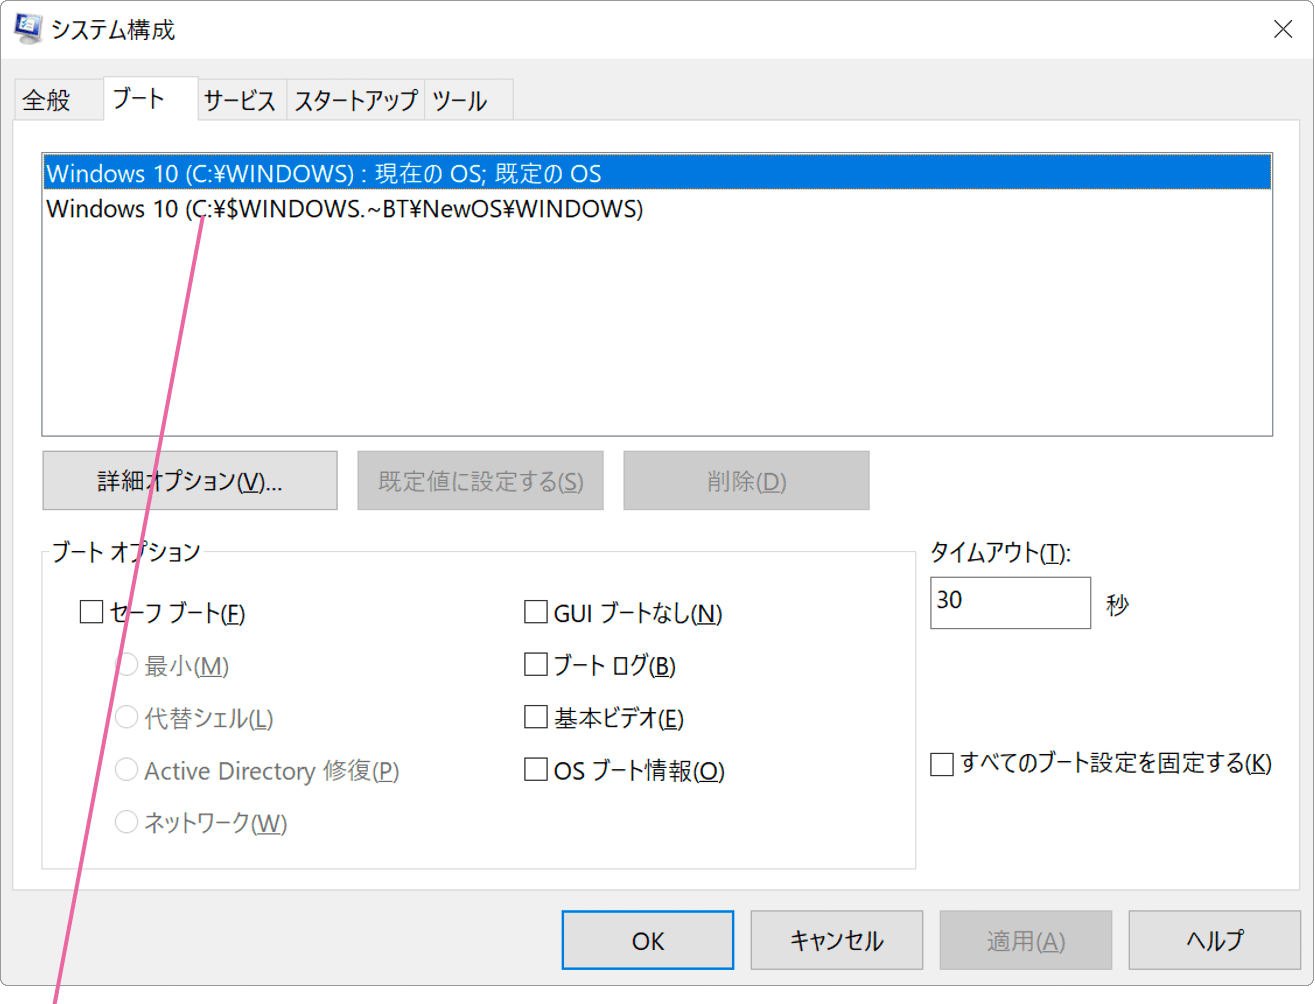Click the タイムアウト seconds input field
This screenshot has height=1004, width=1315.
[1010, 602]
